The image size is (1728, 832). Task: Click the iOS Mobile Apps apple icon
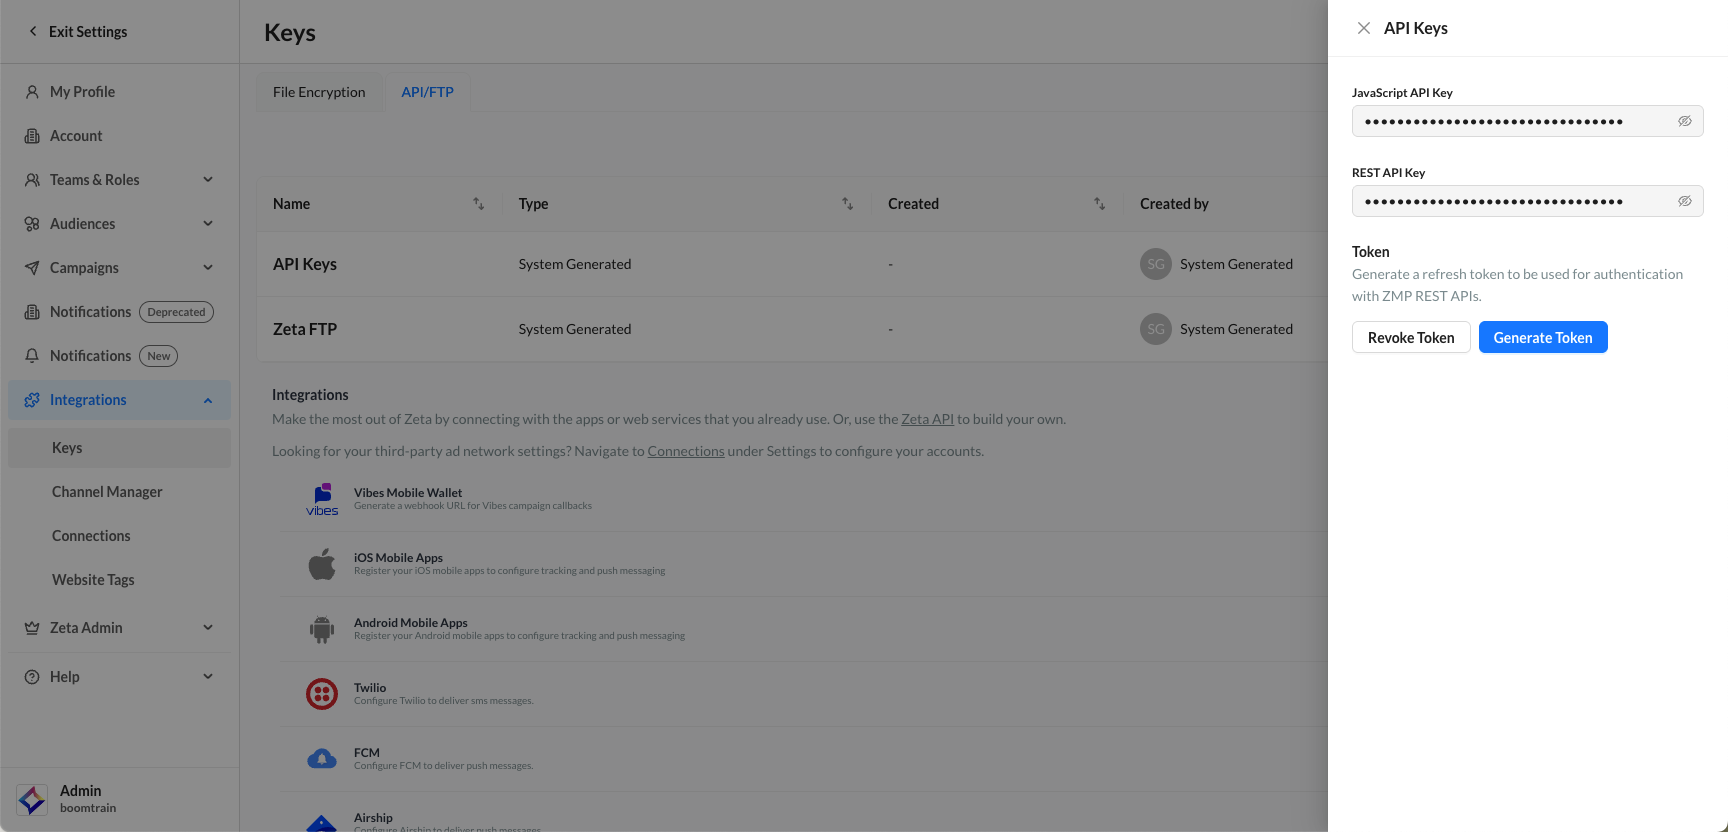pos(322,564)
